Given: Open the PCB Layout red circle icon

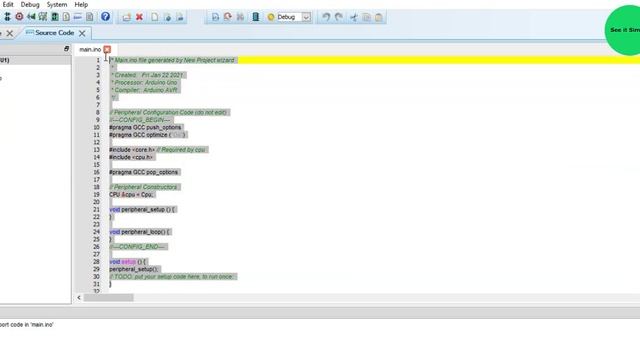Looking at the screenshot, I should tap(19, 17).
